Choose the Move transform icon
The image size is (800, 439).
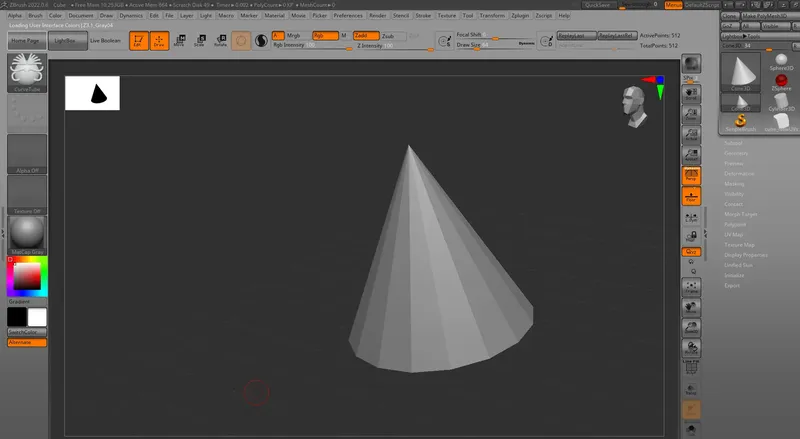click(179, 41)
